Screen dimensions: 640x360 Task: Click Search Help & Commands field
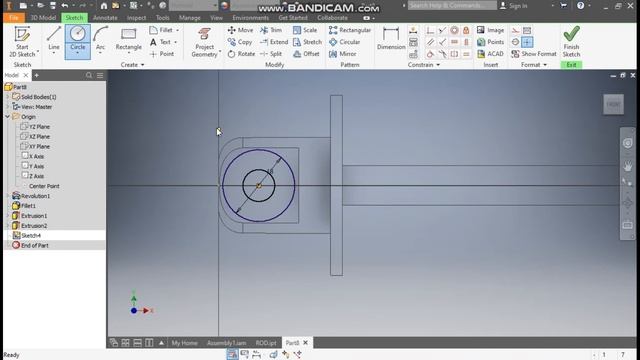[x=452, y=6]
